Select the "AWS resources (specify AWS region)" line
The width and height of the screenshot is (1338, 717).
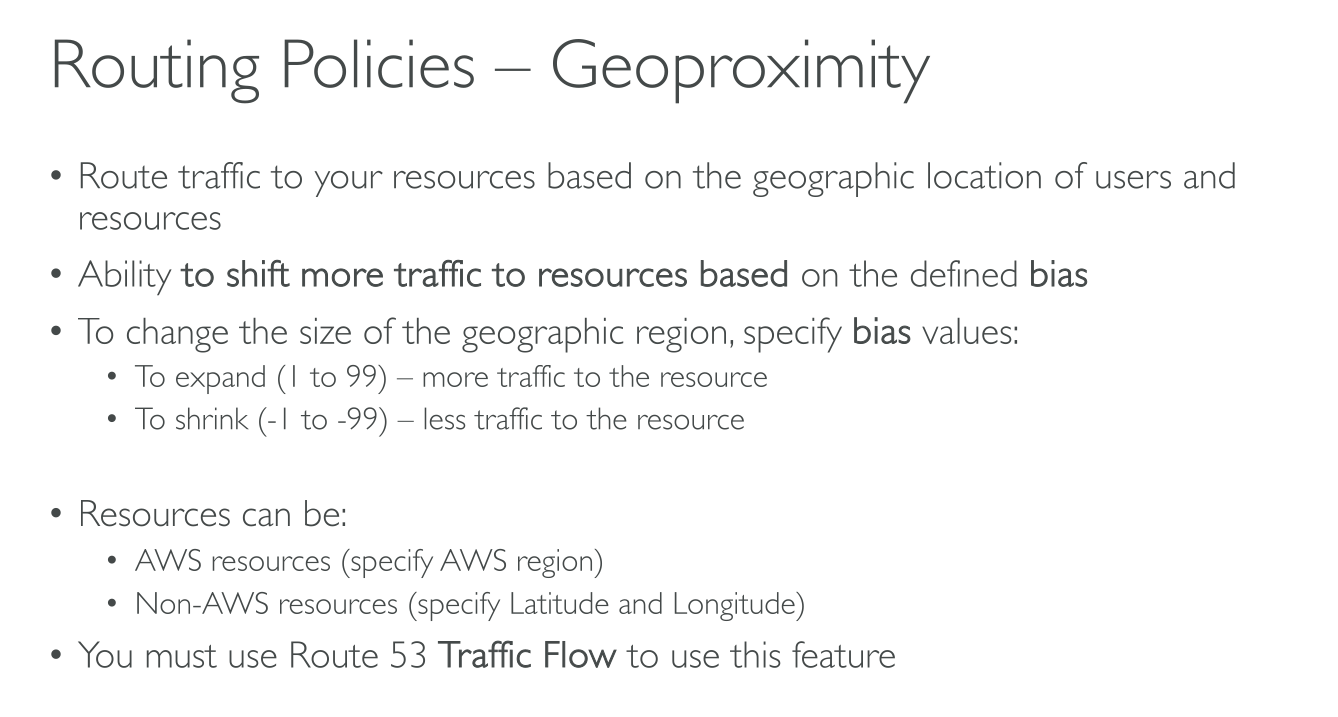[369, 561]
